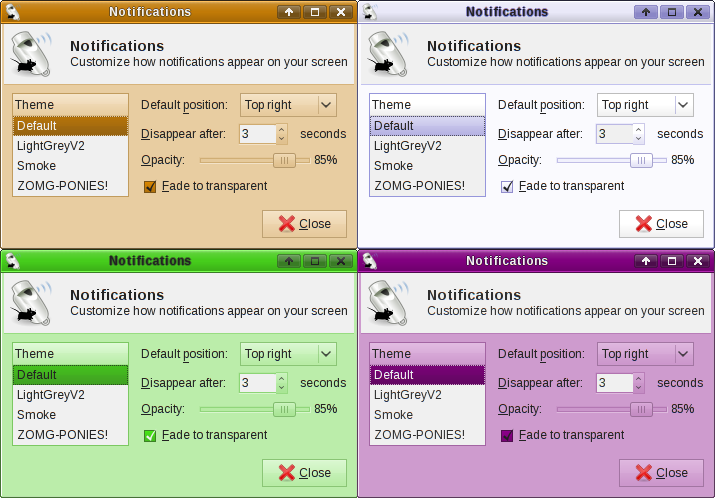
Task: Click the window menu icon in the purple title bar
Action: 370,261
